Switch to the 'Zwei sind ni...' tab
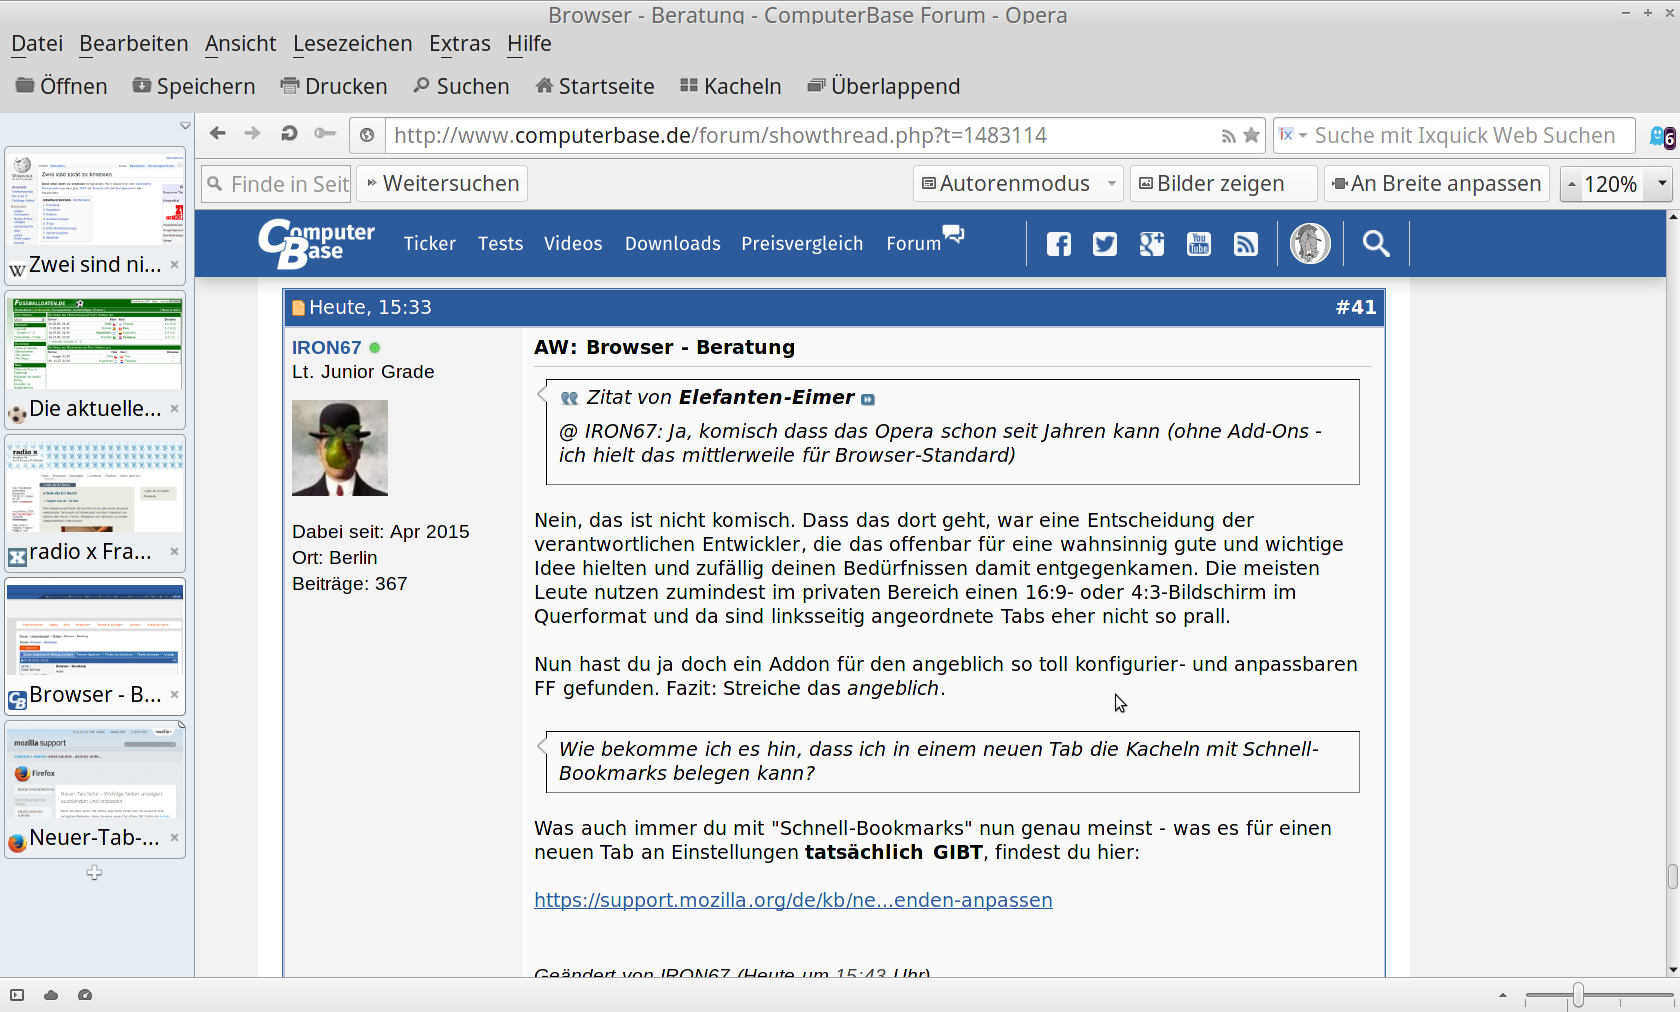This screenshot has width=1680, height=1012. pyautogui.click(x=95, y=216)
